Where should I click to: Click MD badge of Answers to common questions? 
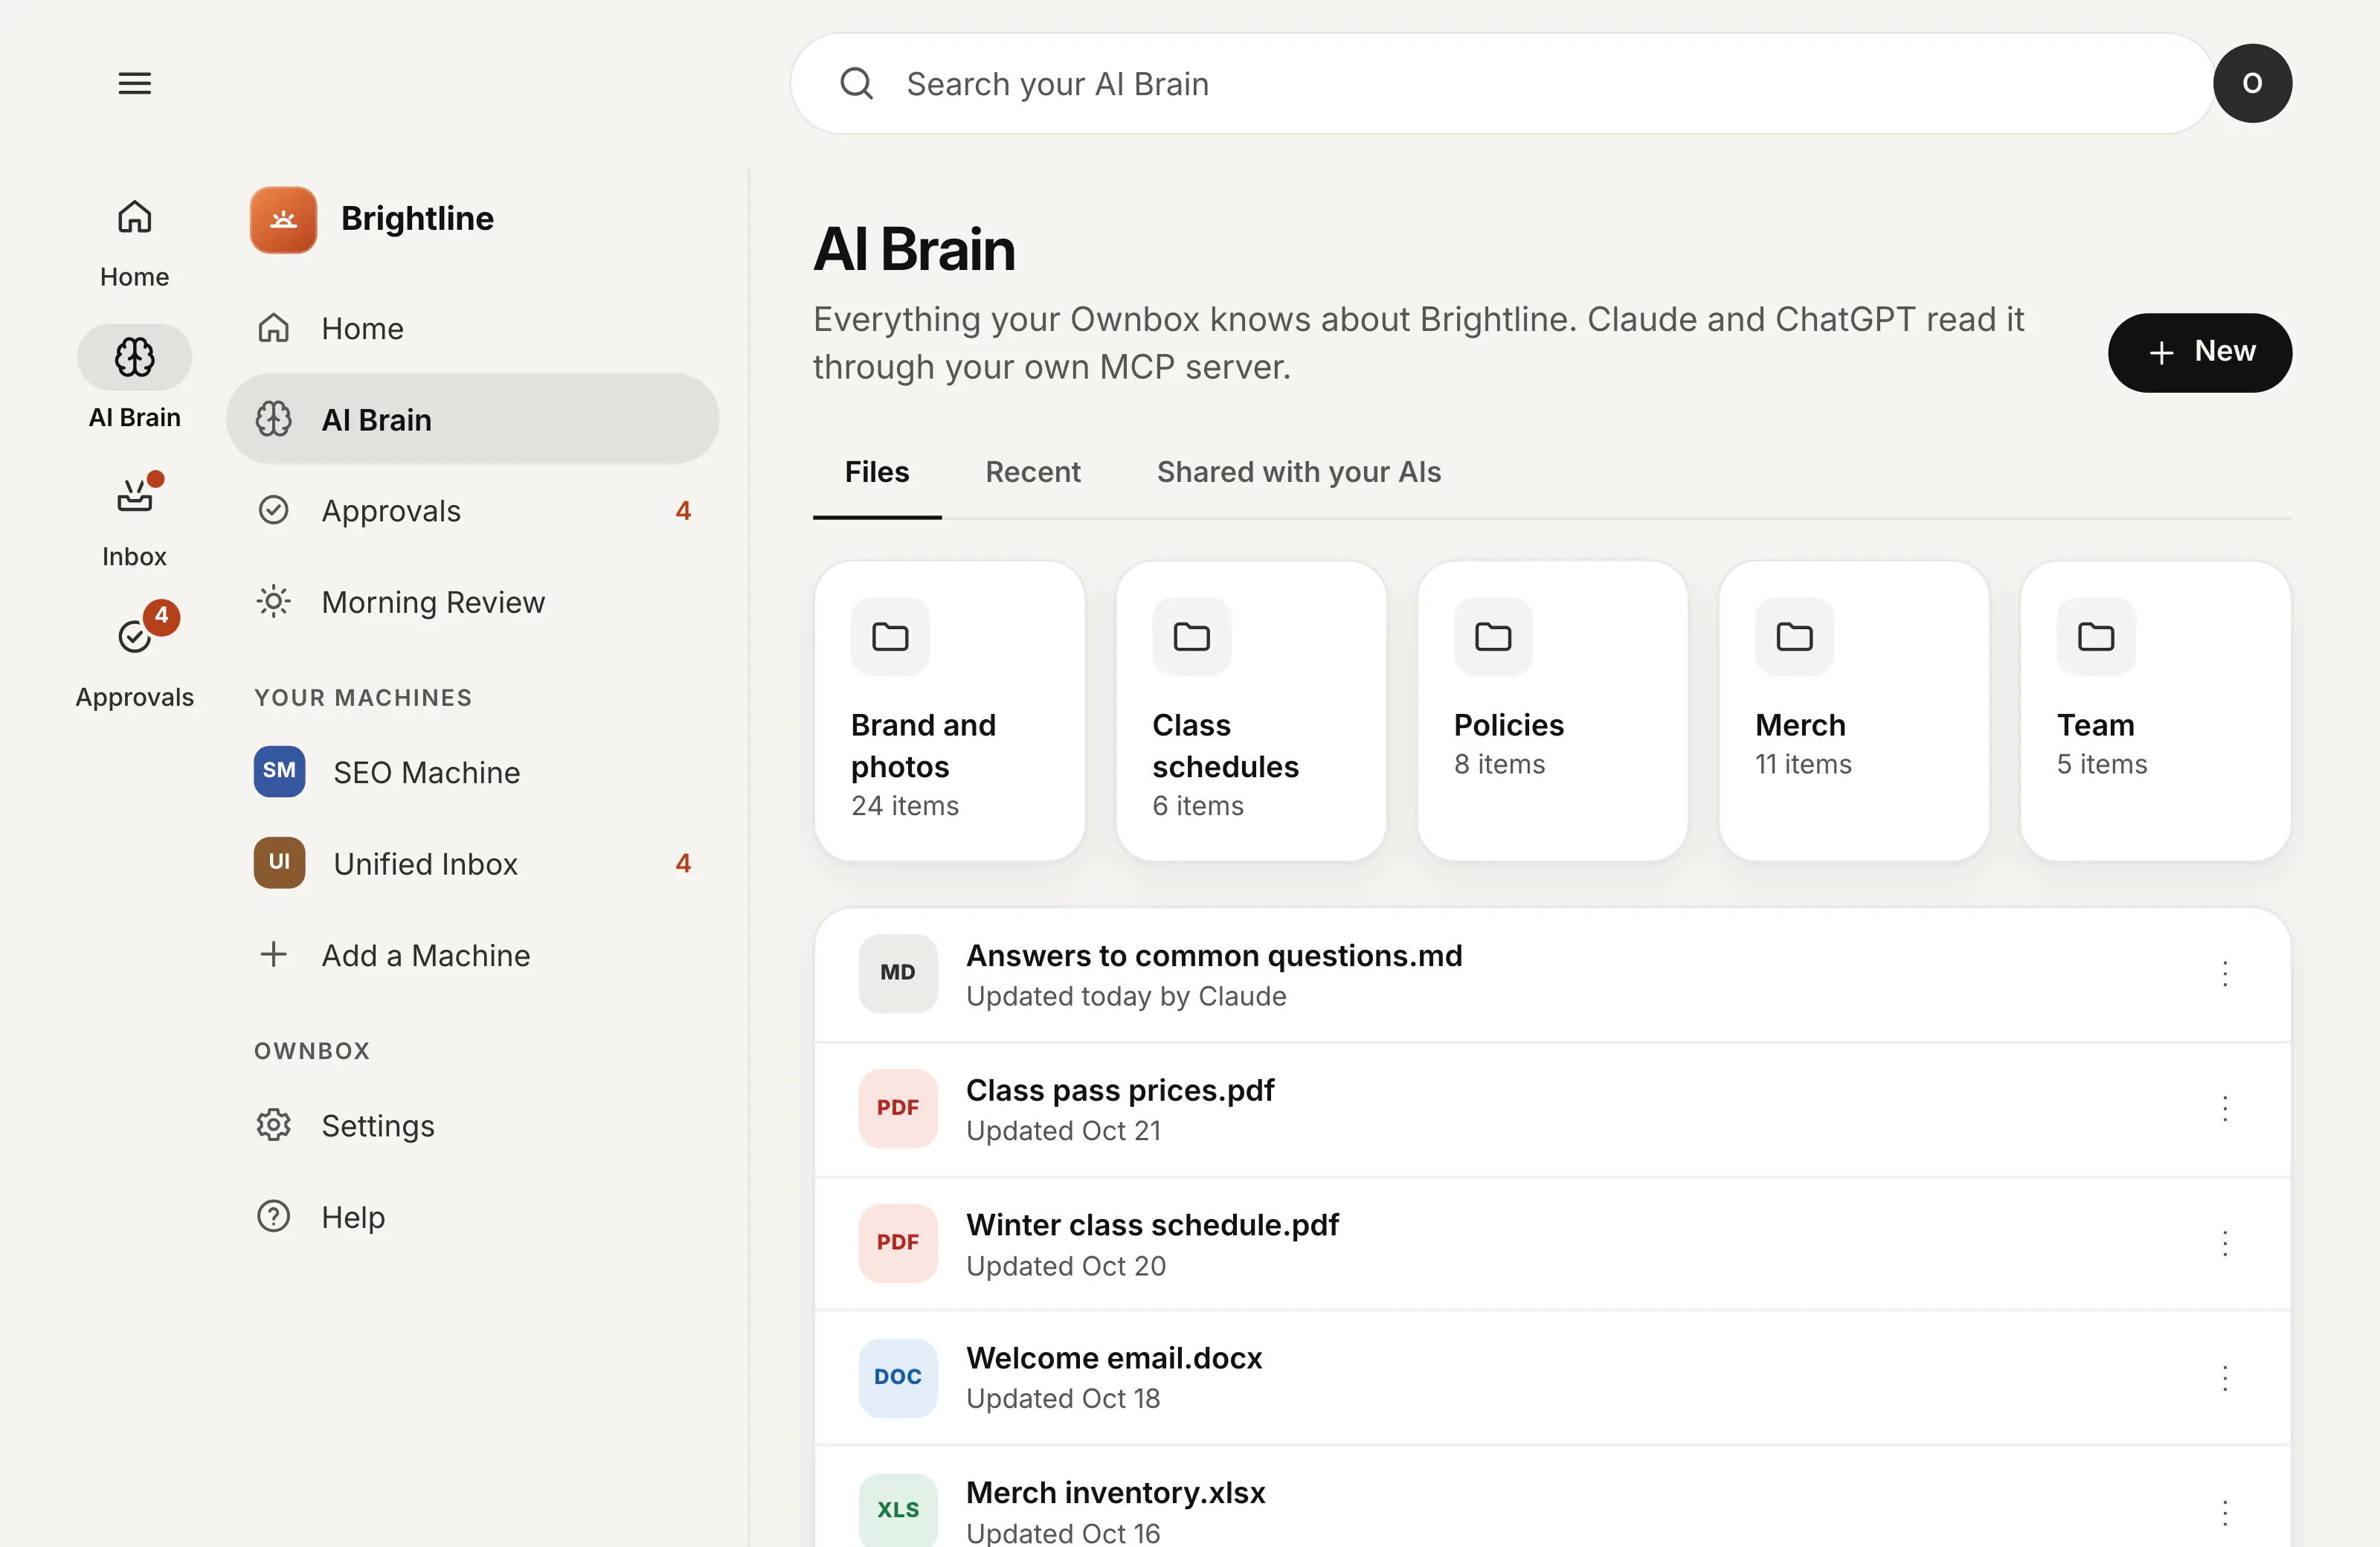click(x=898, y=973)
